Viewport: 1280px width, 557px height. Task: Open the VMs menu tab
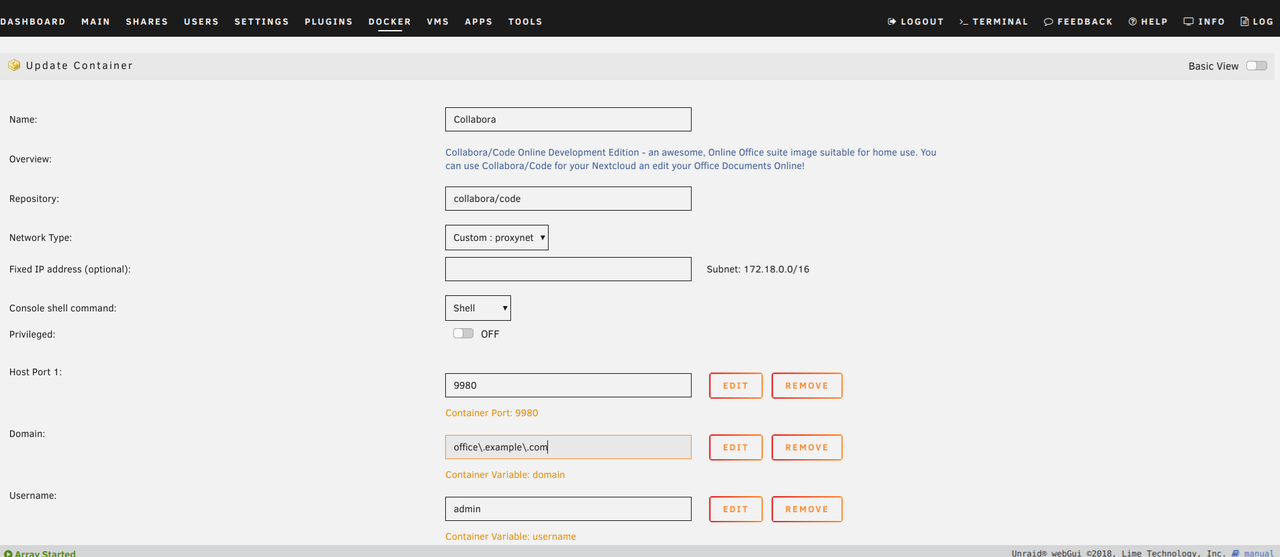(x=437, y=21)
